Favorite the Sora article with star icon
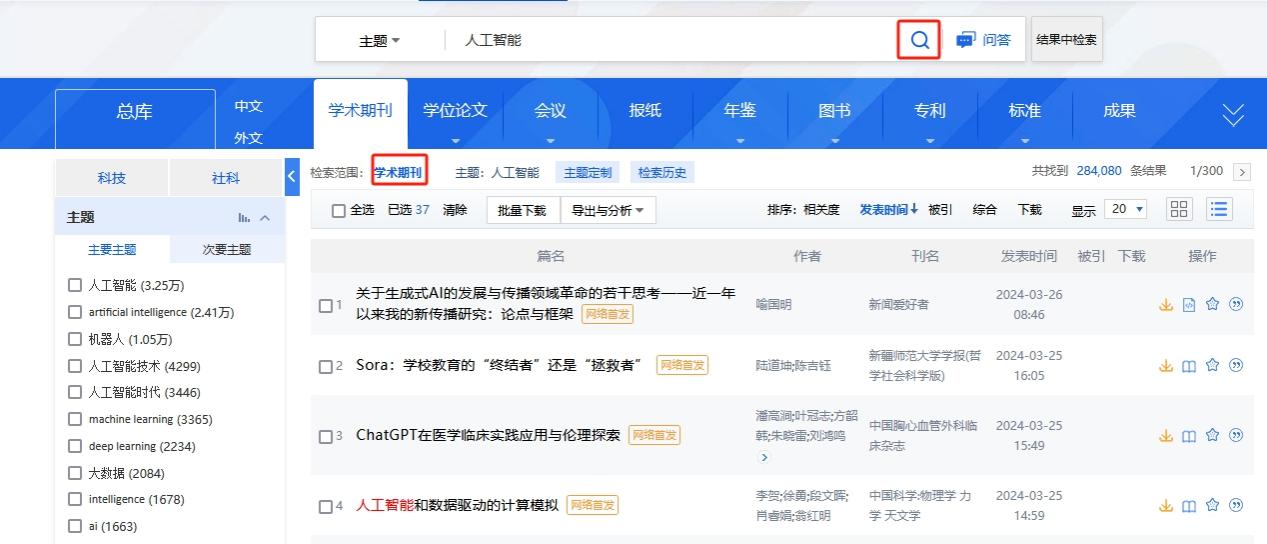Viewport: 1267px width, 544px height. click(x=1212, y=366)
